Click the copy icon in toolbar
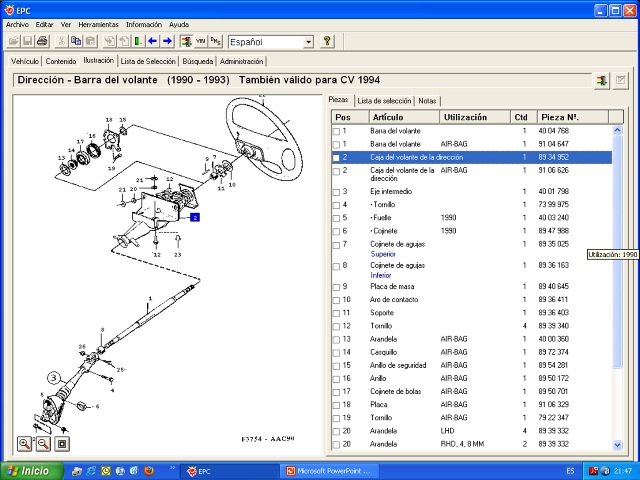The width and height of the screenshot is (640, 480). tap(76, 41)
